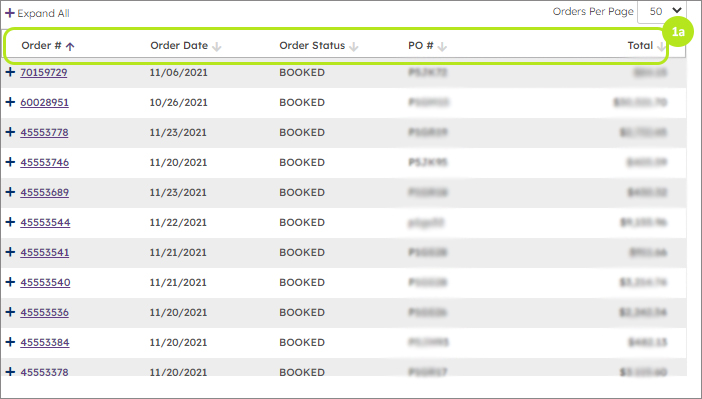
Task: Open order link 45553384
Action: coord(45,343)
